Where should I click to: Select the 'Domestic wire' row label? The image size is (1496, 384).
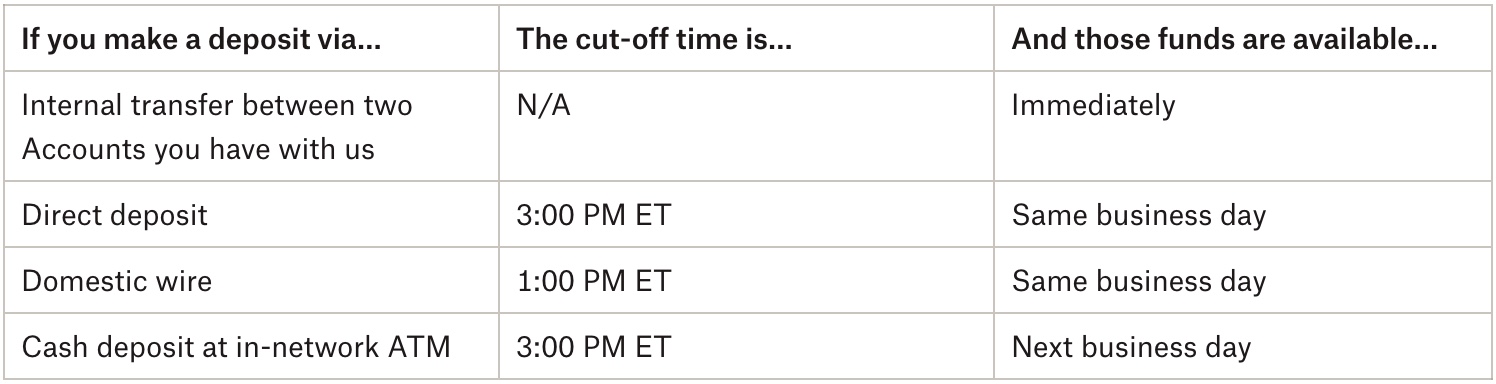[116, 281]
